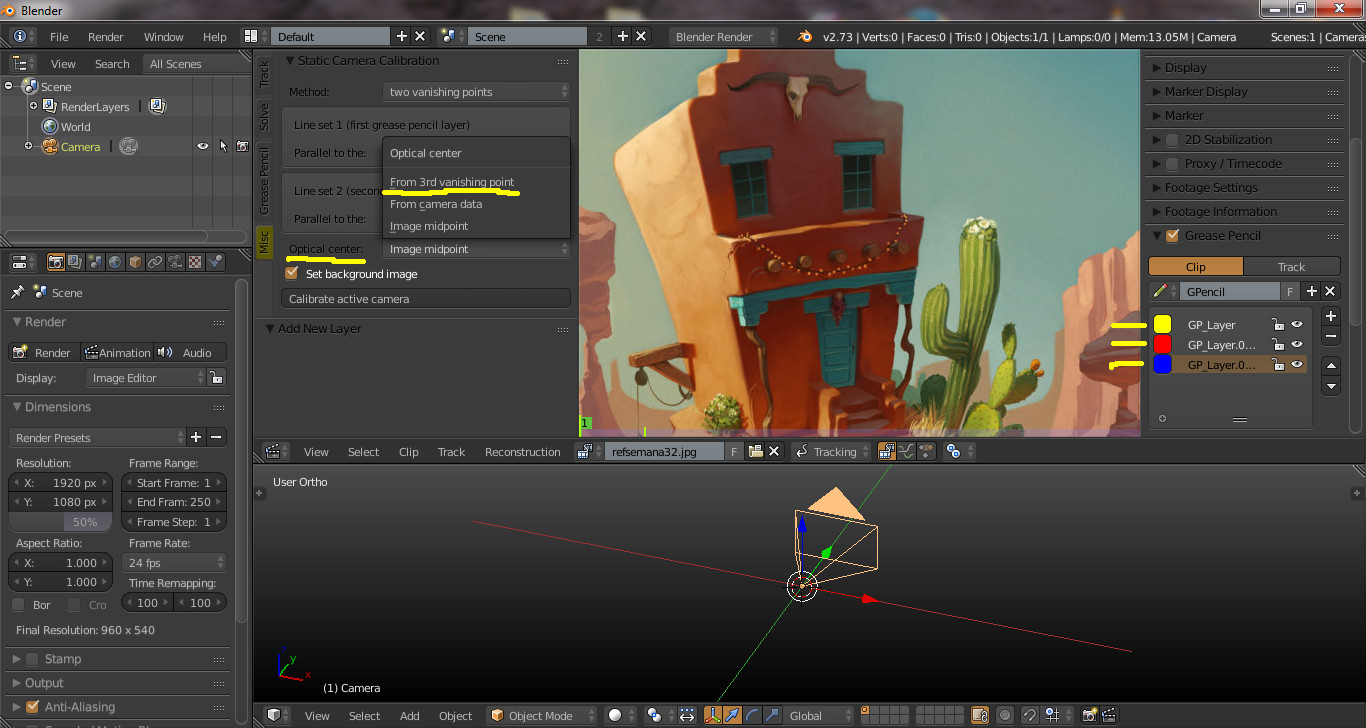The image size is (1366, 728).
Task: Open the World properties globe tab
Action: tap(115, 262)
